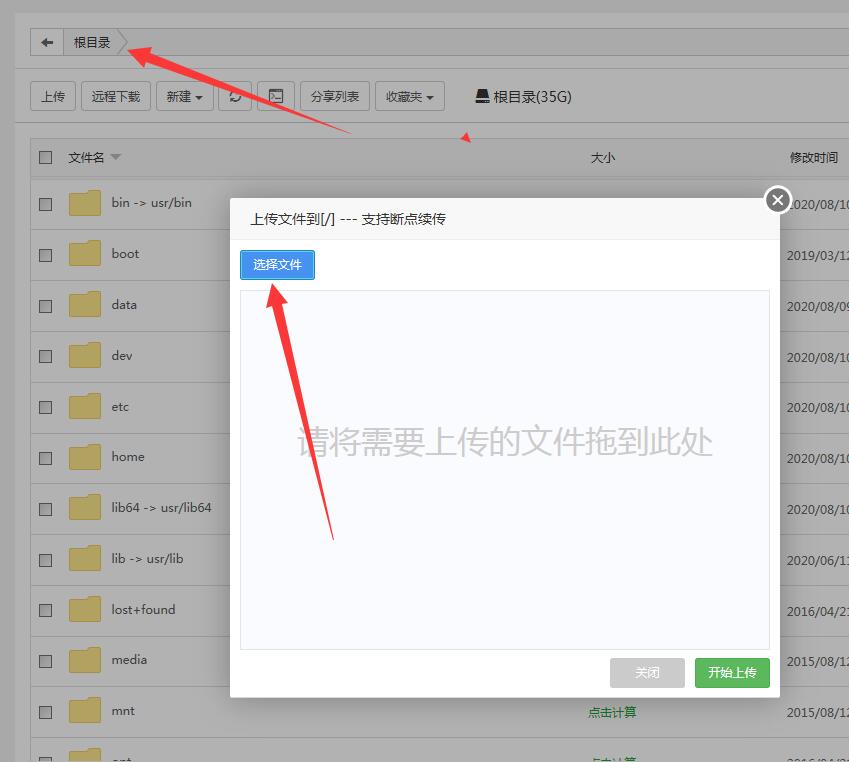Toggle the select-all checkbox in header
This screenshot has height=762, width=849.
point(45,157)
